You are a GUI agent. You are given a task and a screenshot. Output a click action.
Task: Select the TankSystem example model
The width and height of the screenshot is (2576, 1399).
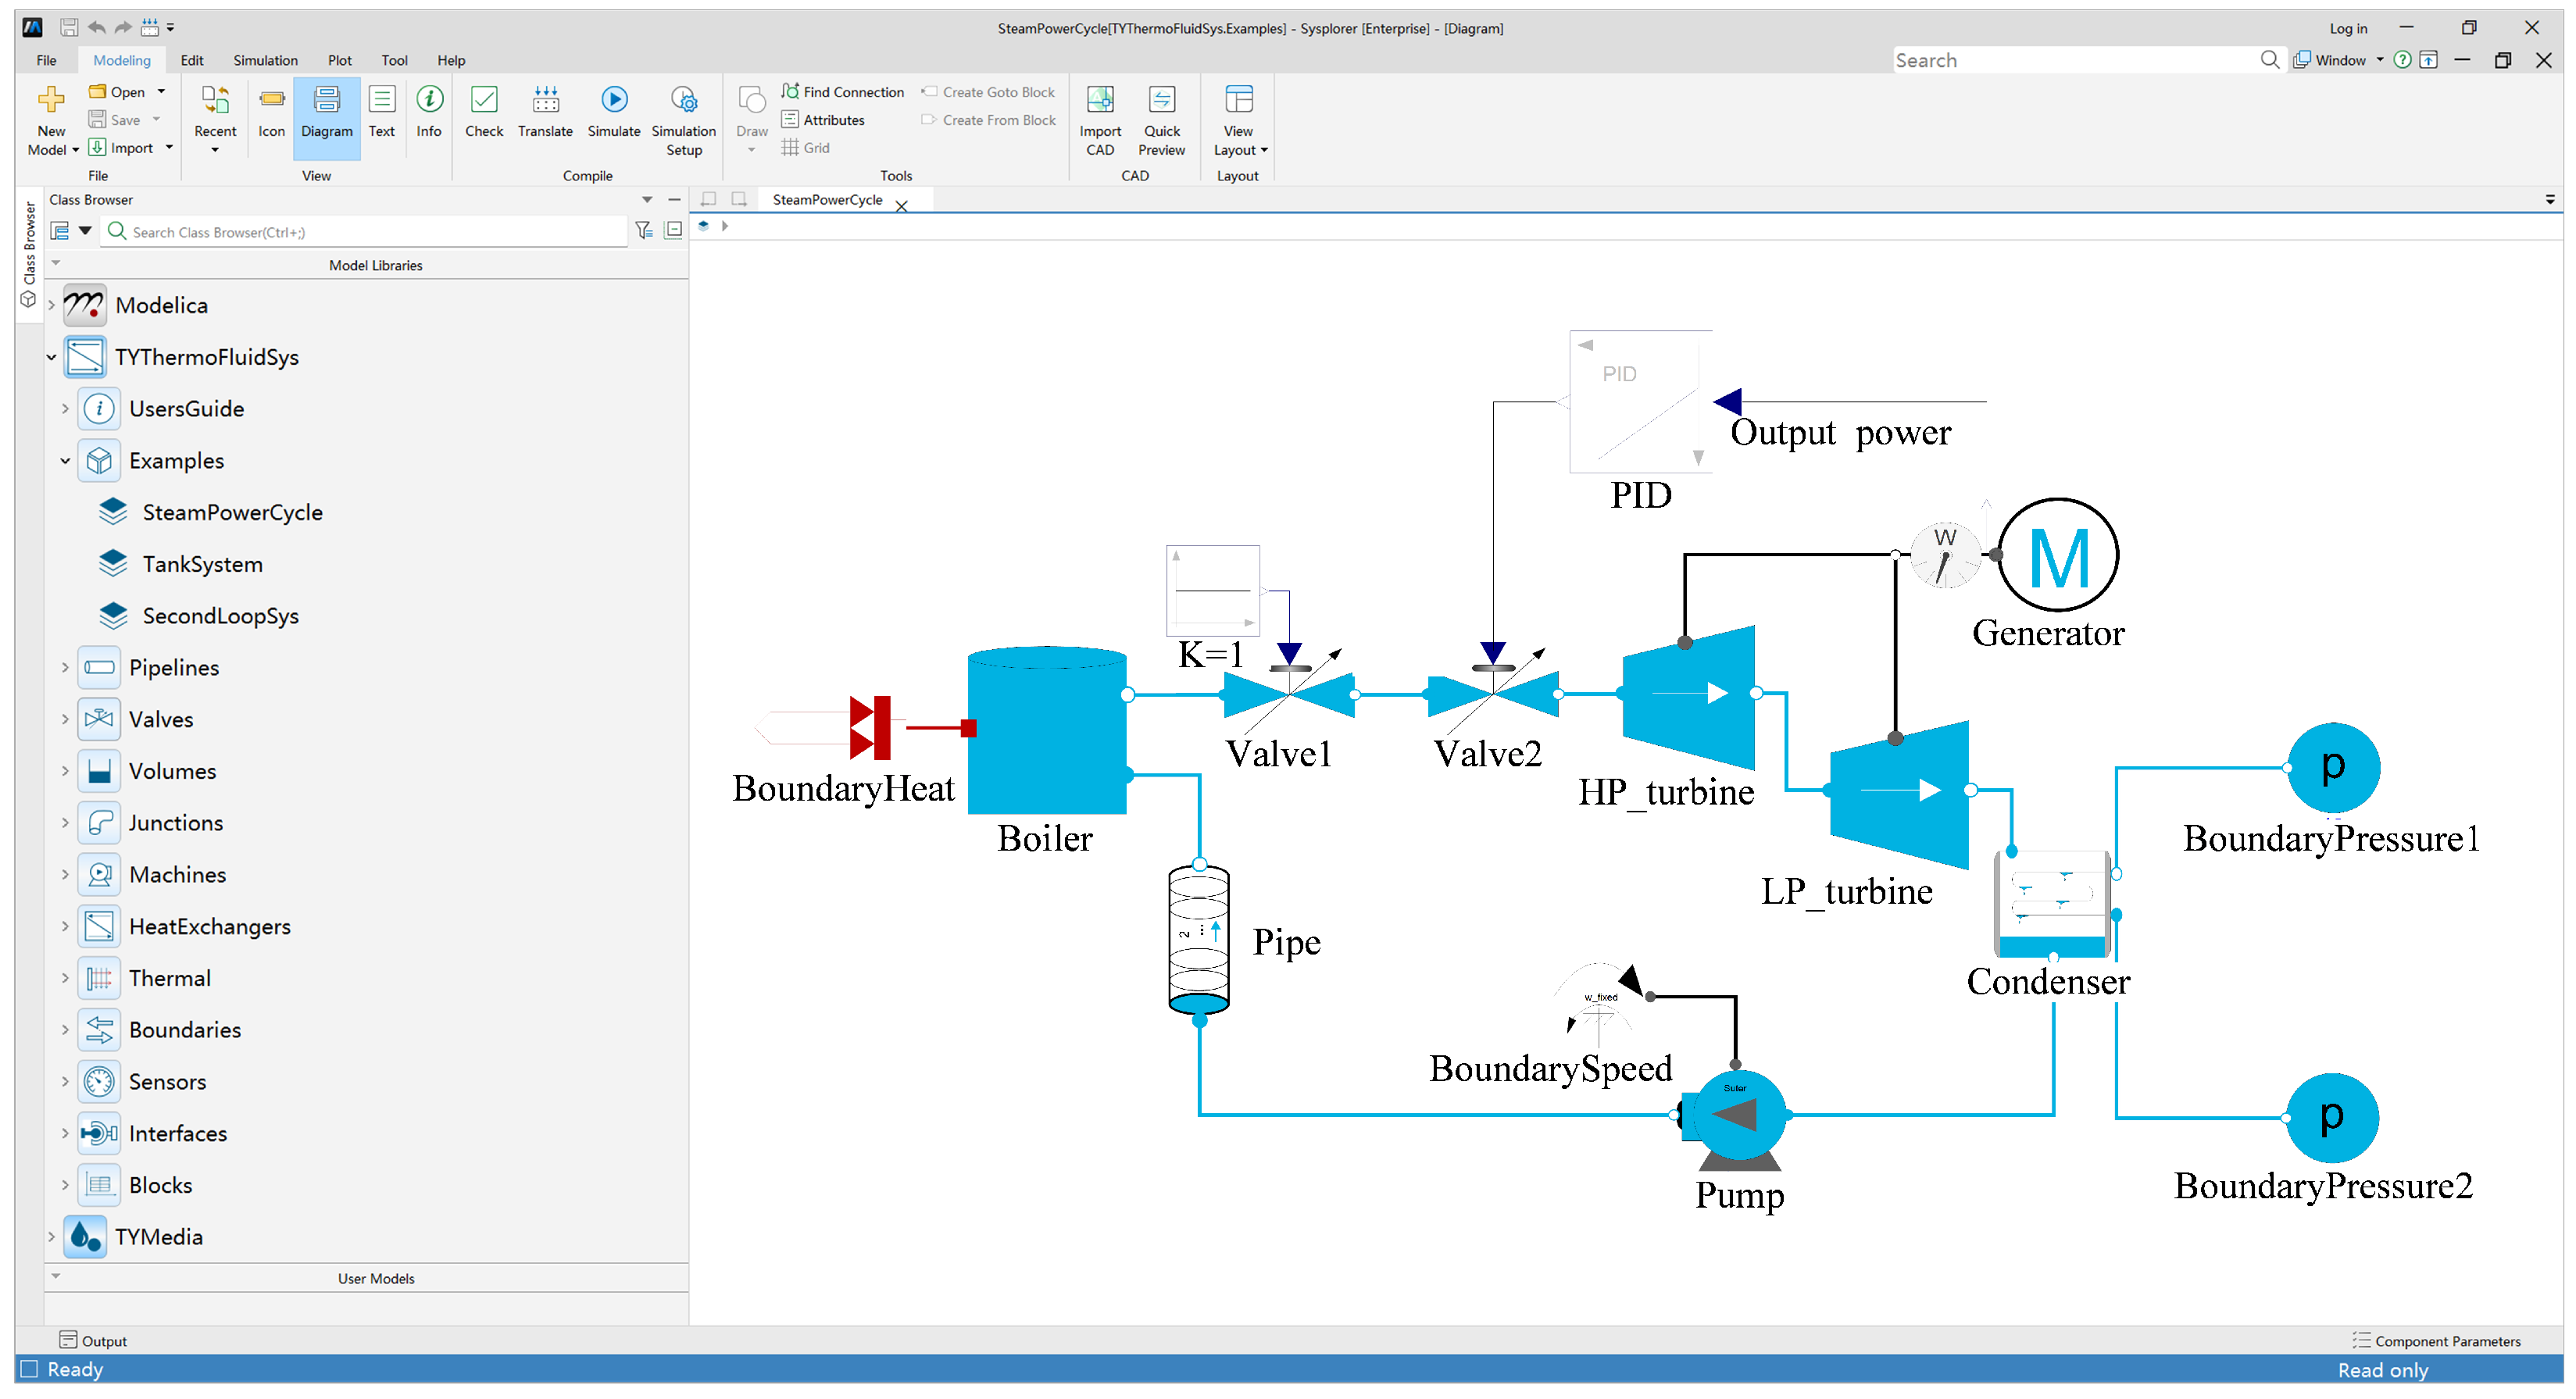point(202,564)
